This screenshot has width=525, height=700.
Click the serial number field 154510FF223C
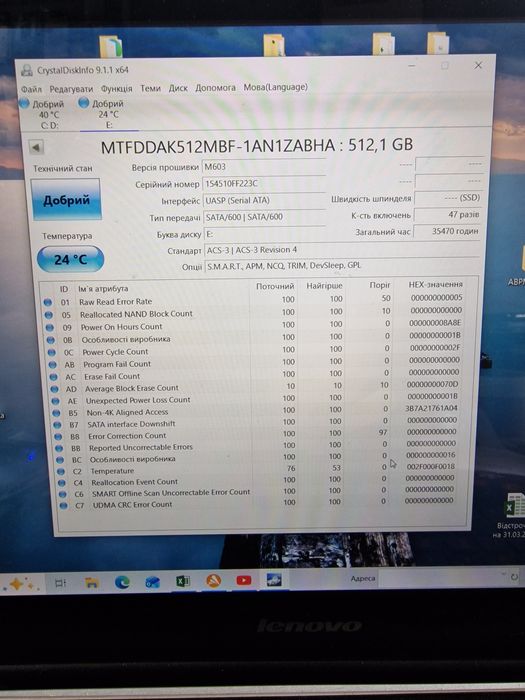(263, 183)
